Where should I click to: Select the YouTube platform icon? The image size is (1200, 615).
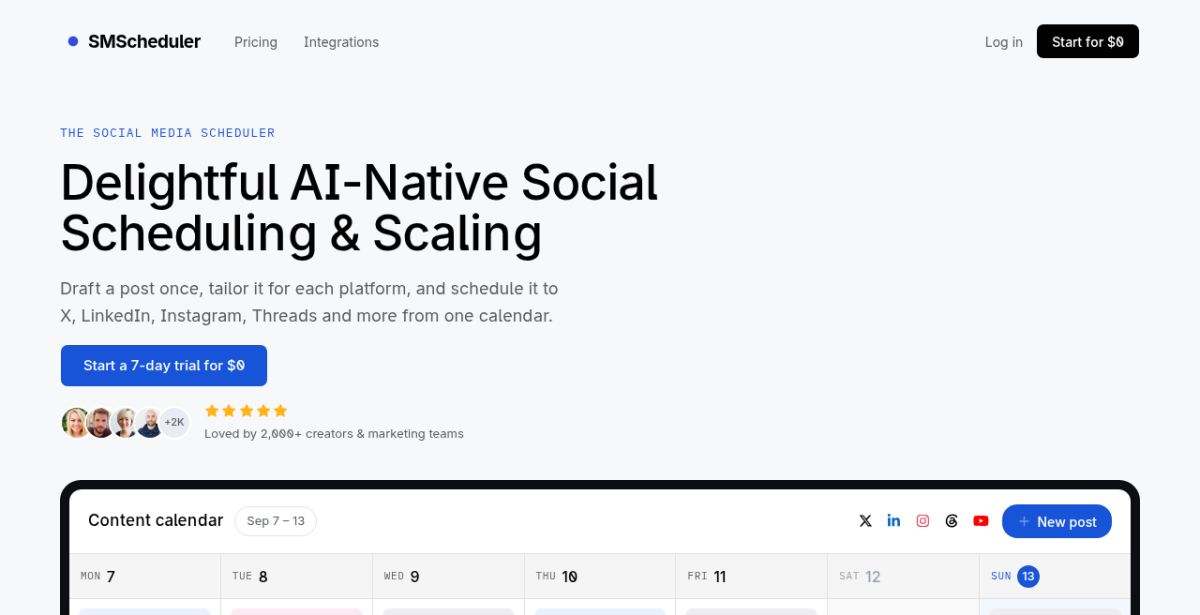tap(981, 521)
